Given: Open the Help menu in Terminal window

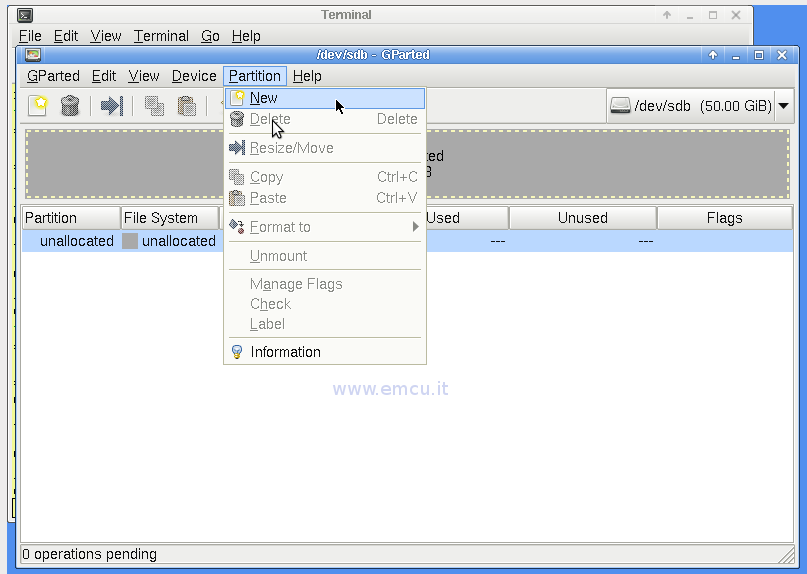Looking at the screenshot, I should [246, 36].
